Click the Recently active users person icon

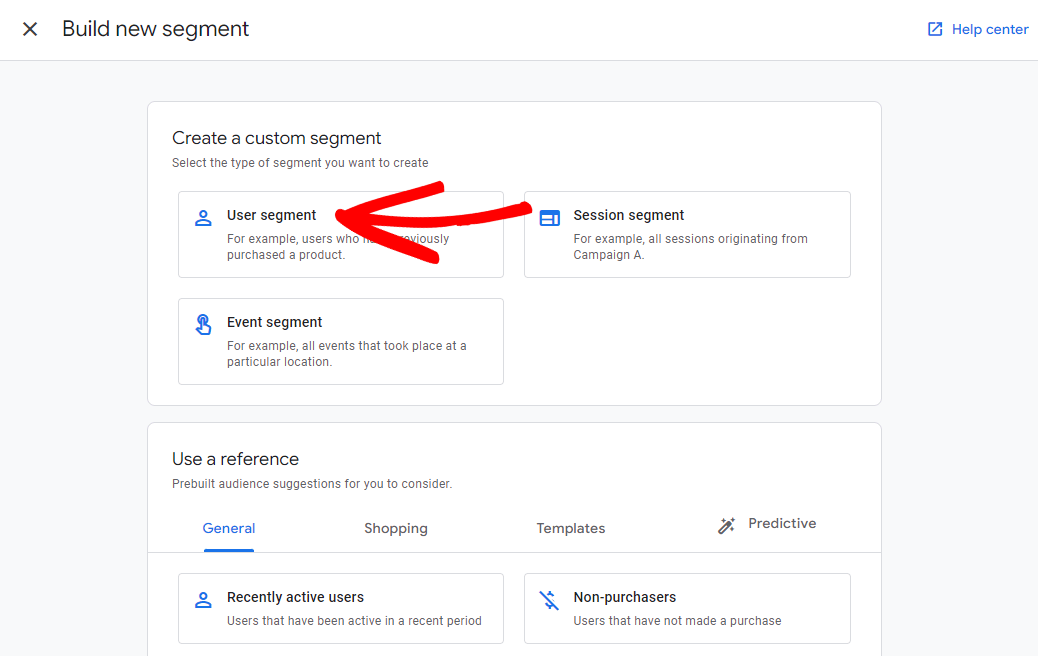tap(203, 599)
